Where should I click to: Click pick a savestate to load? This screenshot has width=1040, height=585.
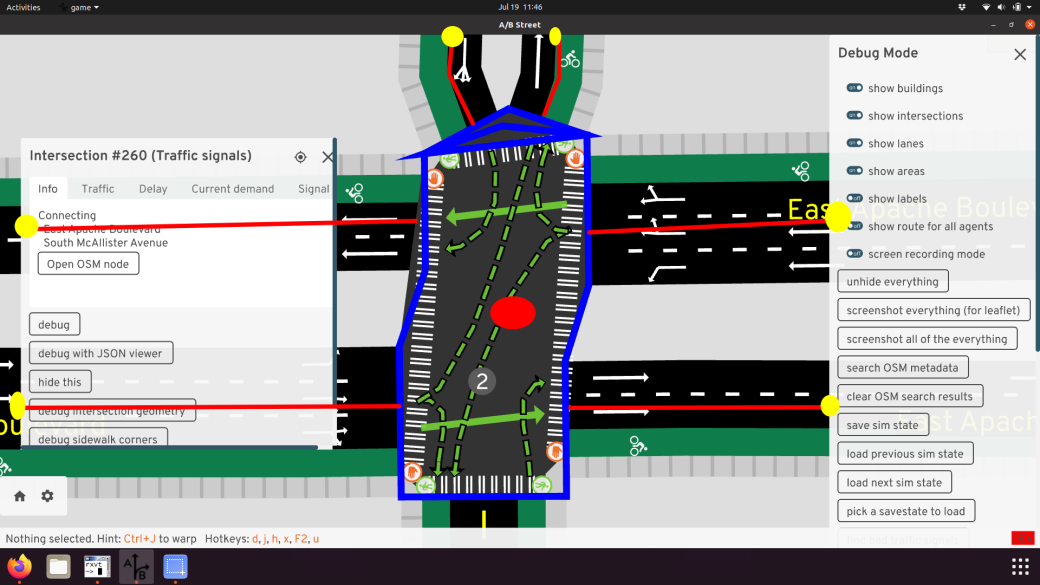point(906,511)
